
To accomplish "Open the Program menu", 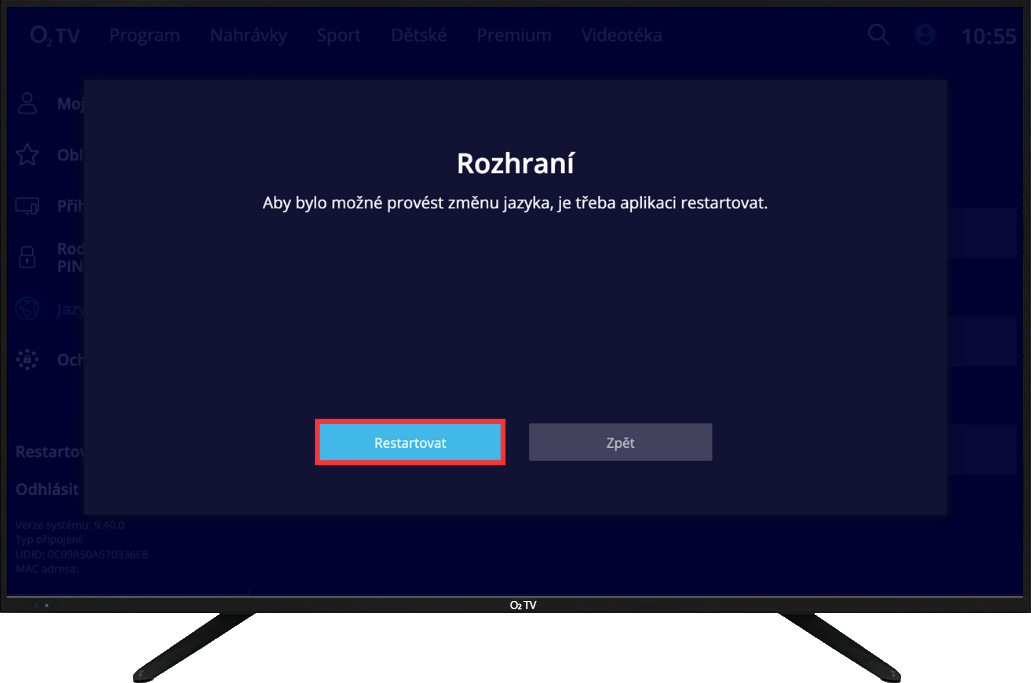I will [x=145, y=36].
